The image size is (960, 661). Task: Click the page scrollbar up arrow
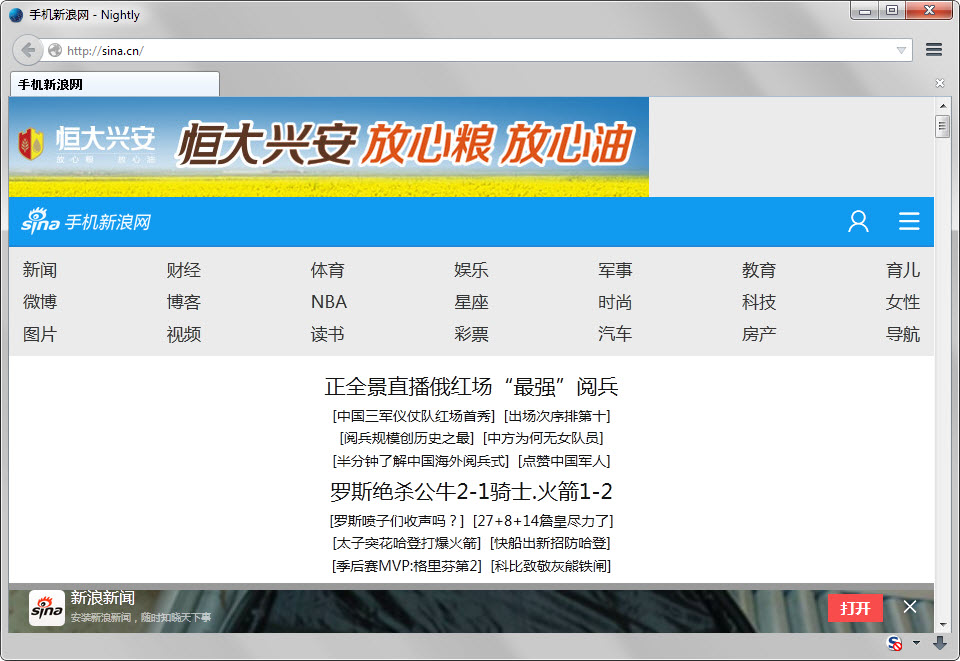pos(943,106)
